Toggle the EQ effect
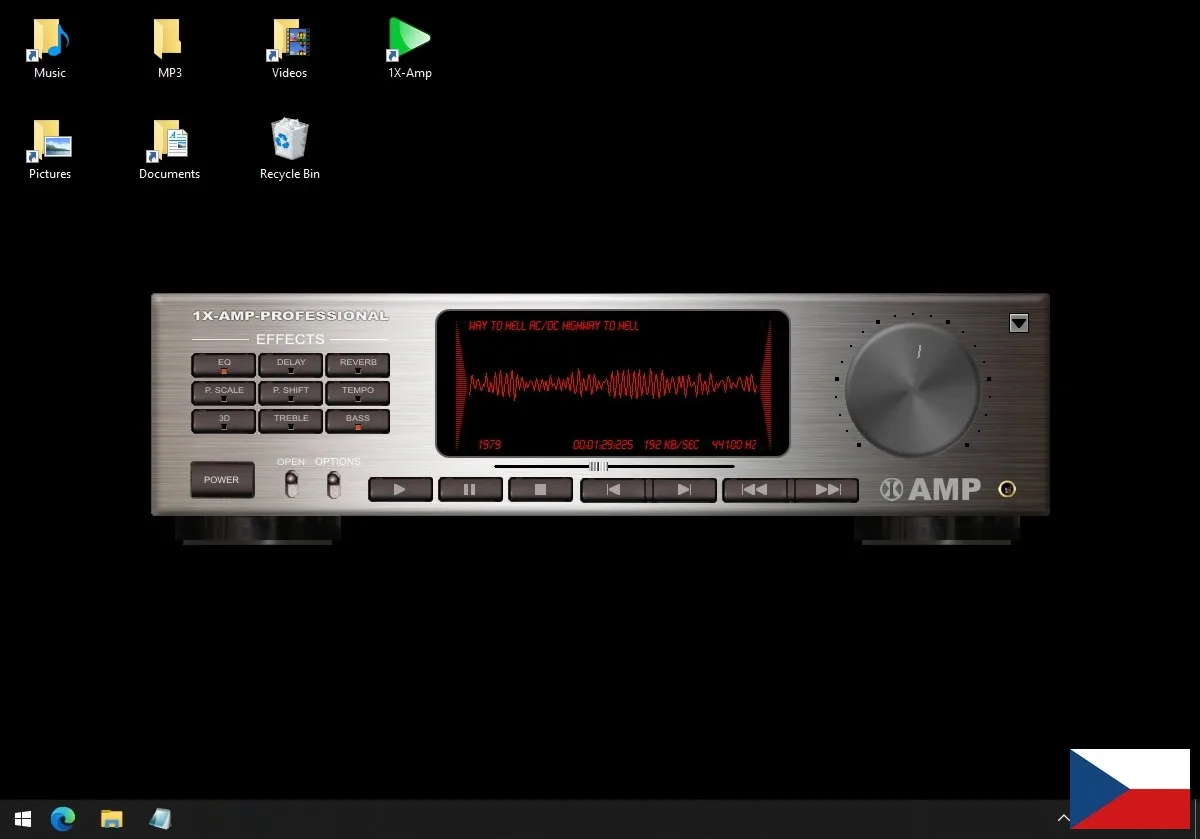 tap(224, 365)
